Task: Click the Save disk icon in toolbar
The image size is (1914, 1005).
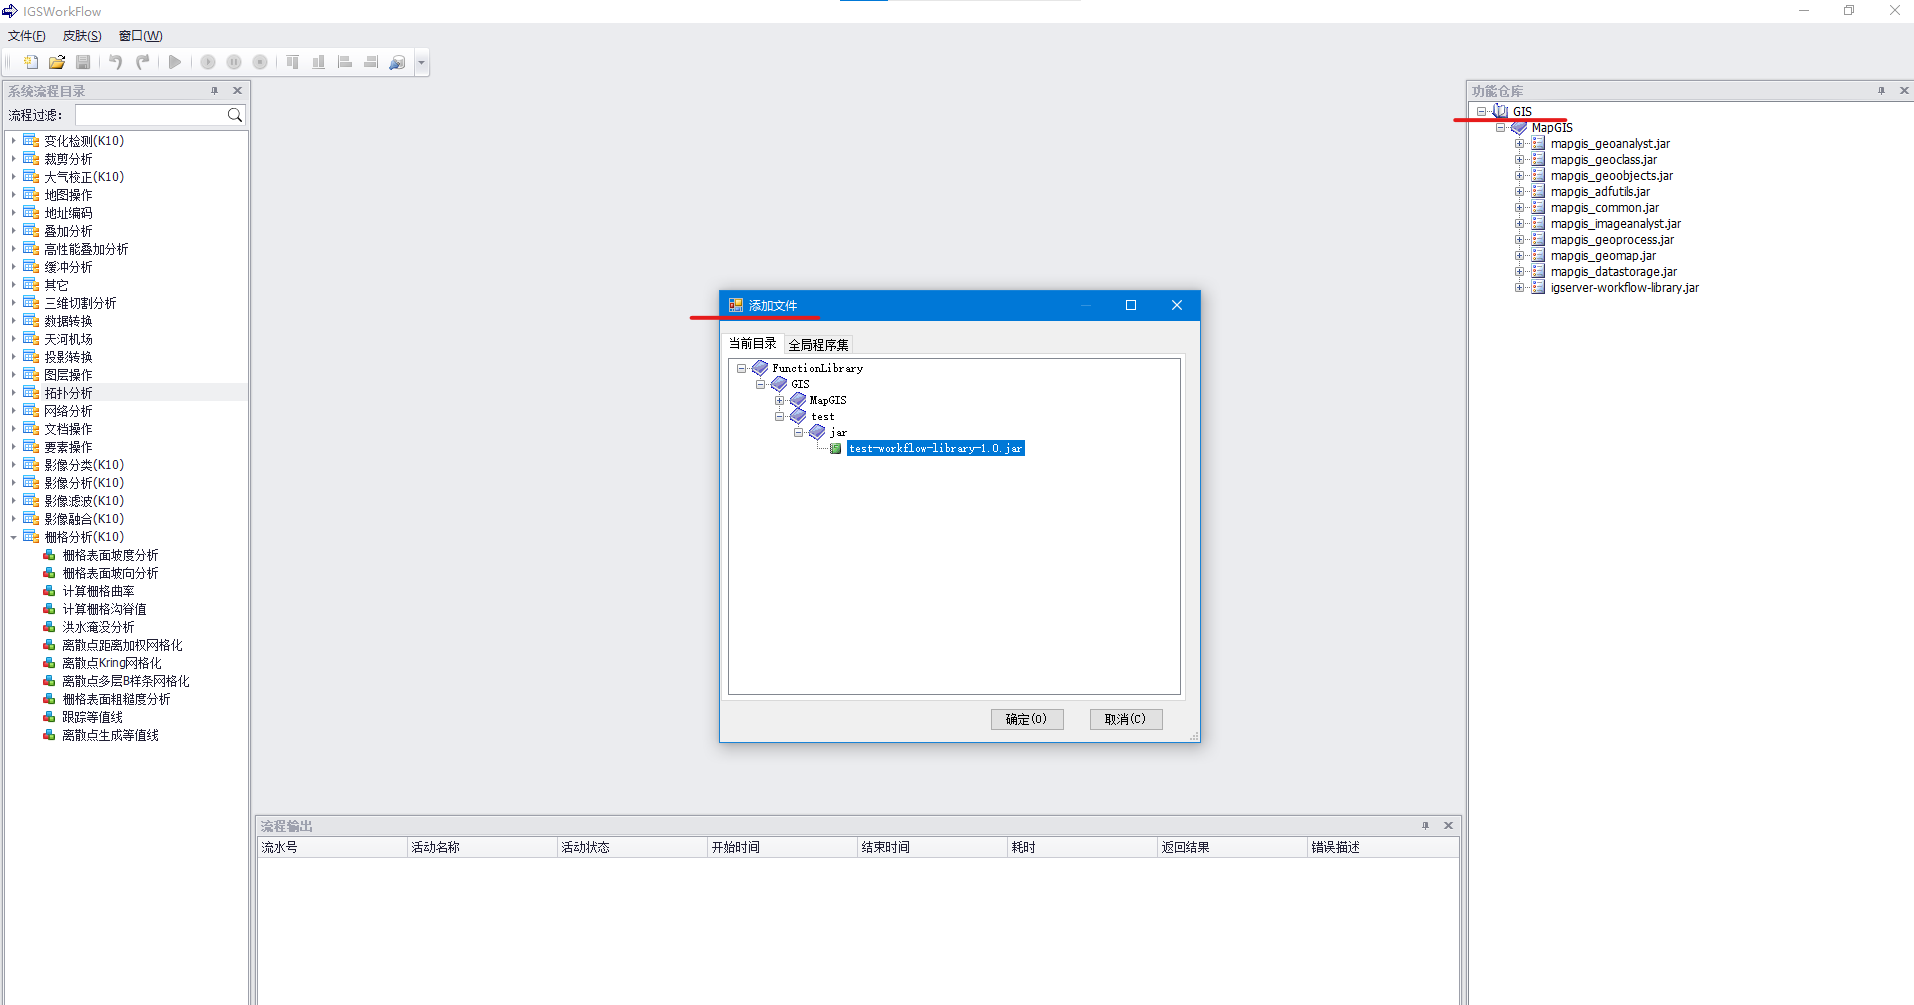Action: click(83, 62)
